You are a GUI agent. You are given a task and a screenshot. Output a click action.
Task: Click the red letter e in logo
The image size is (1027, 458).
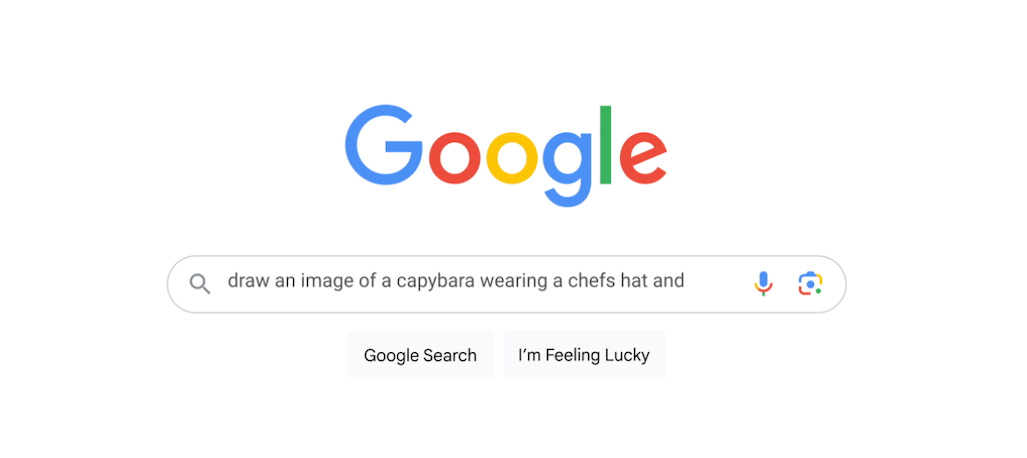643,158
